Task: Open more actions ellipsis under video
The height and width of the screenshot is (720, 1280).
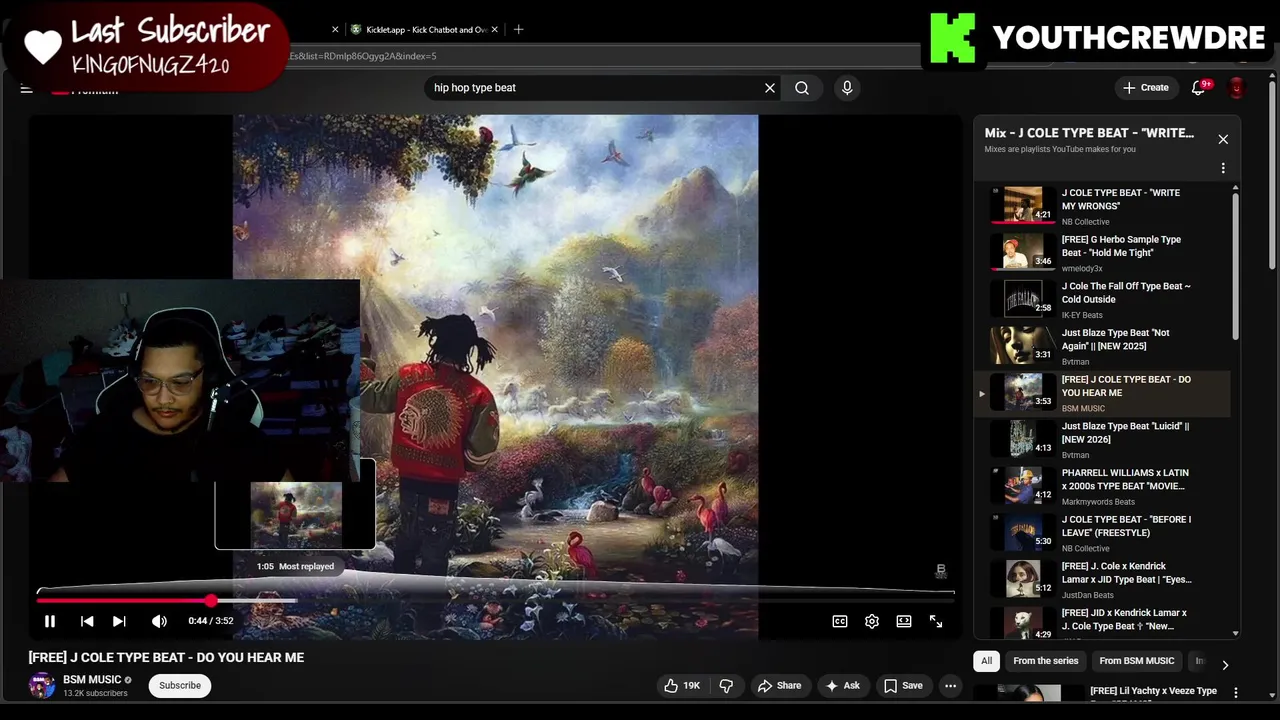Action: tap(951, 685)
